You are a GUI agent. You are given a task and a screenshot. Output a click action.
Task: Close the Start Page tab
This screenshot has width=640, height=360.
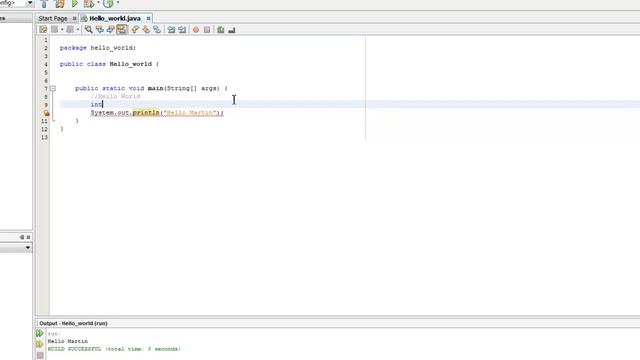point(74,18)
